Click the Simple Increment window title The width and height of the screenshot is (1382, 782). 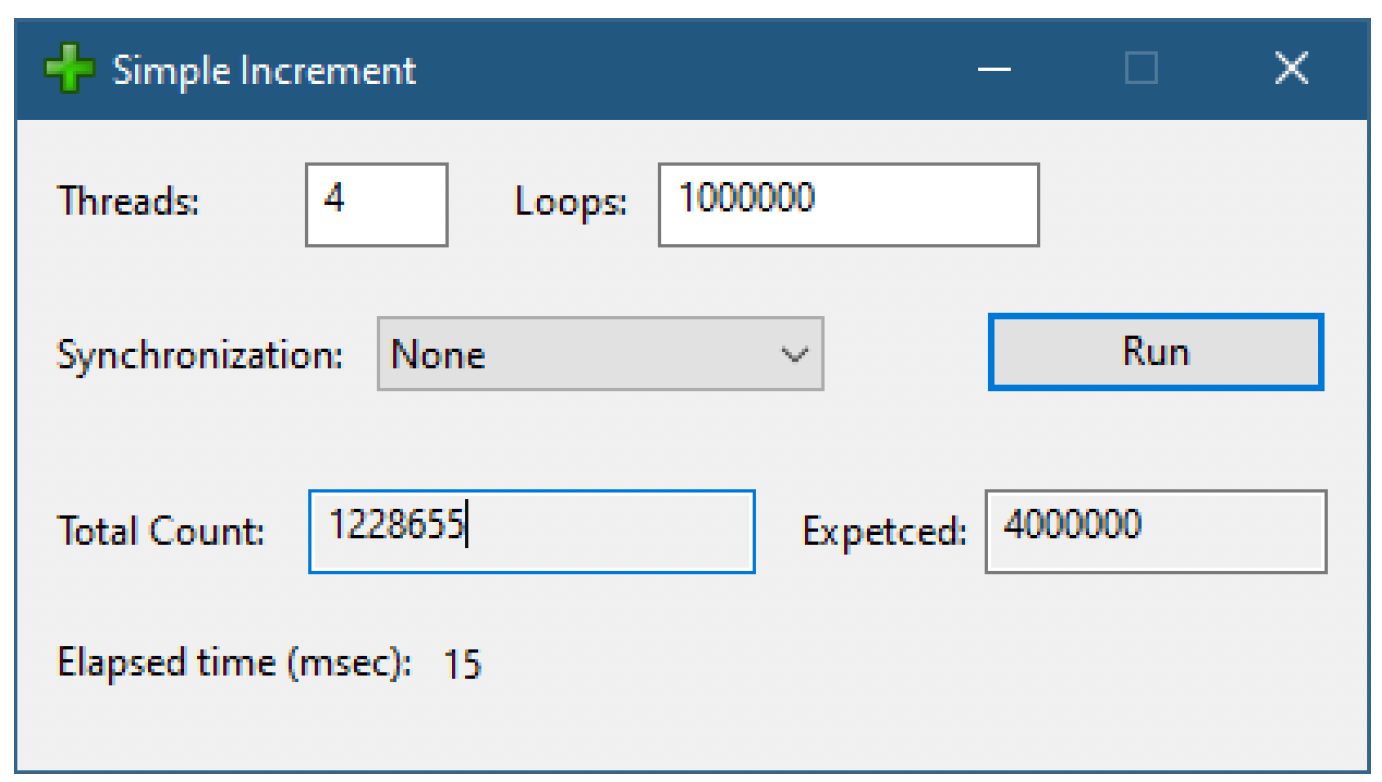(264, 71)
